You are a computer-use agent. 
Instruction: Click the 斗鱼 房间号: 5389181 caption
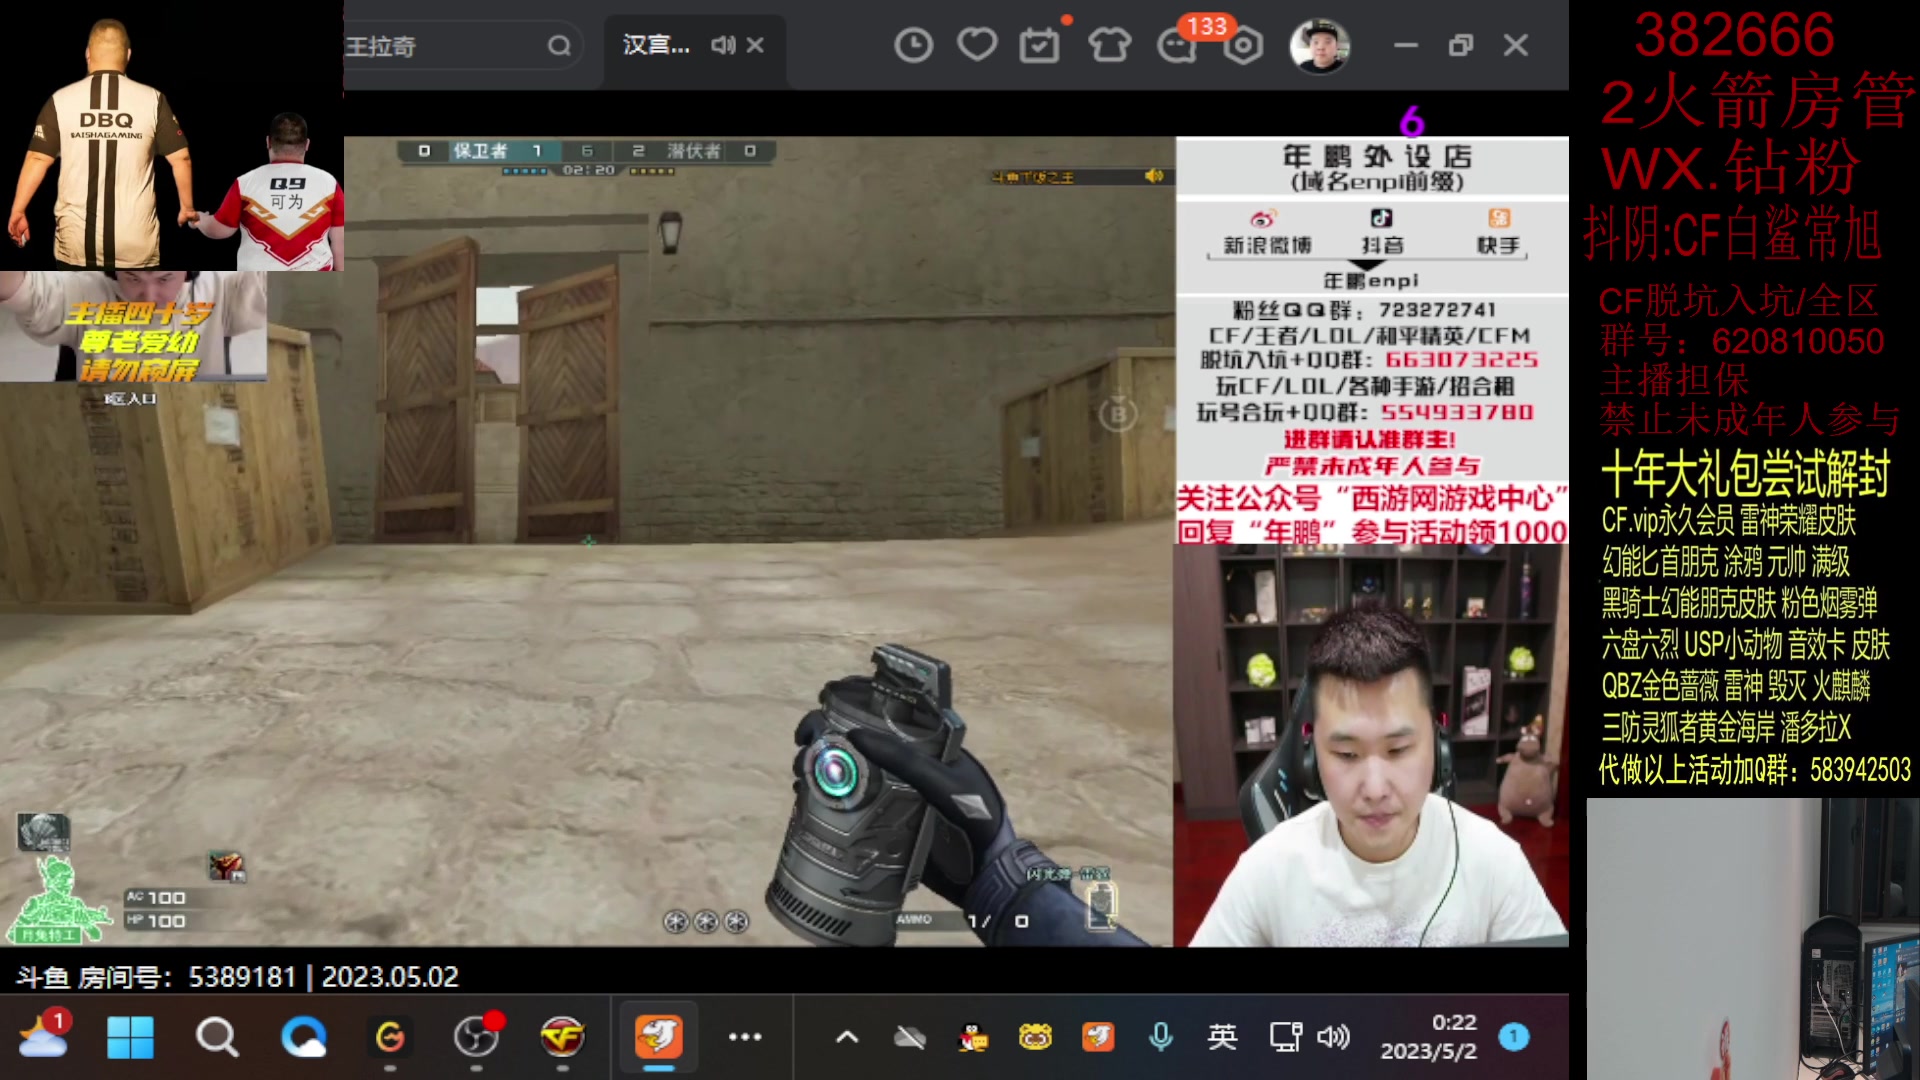coord(156,977)
